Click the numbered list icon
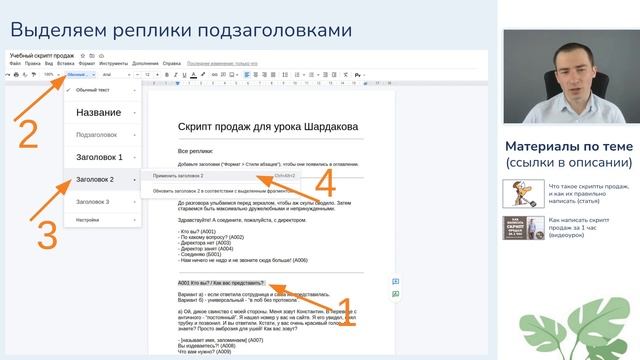Viewport: 640px width, 360px height. click(x=297, y=75)
